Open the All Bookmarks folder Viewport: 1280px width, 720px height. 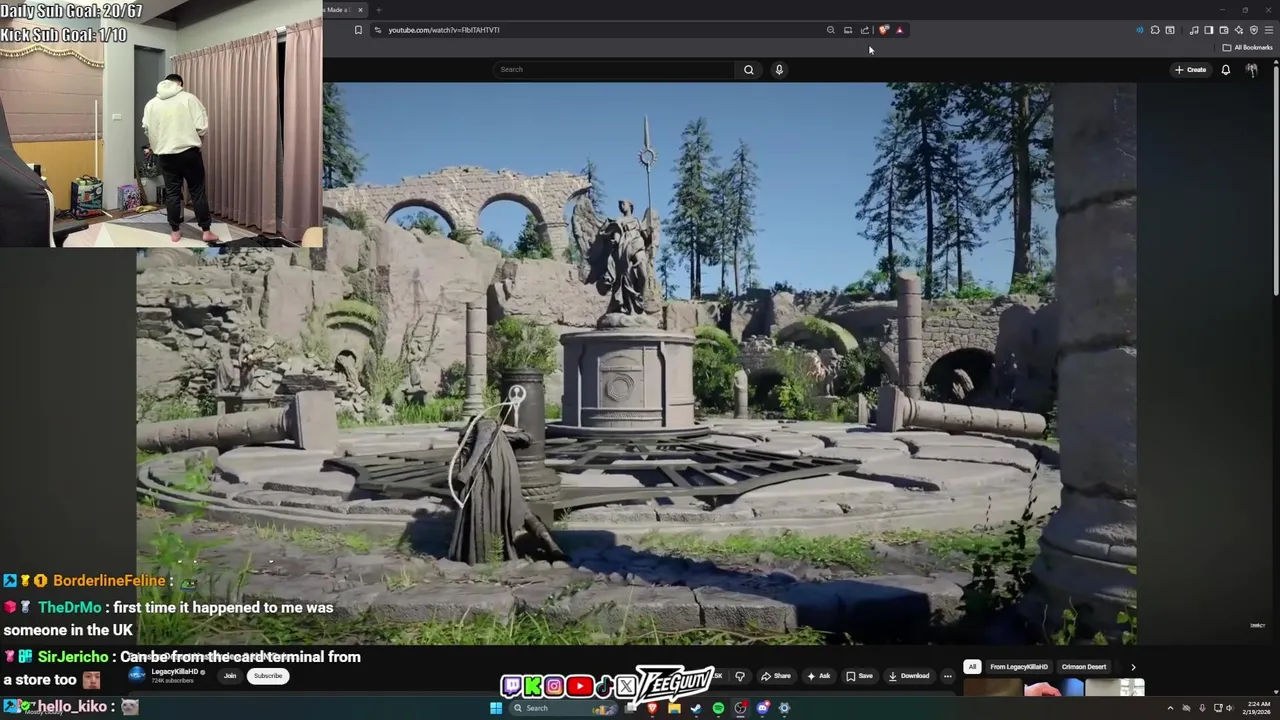[x=1247, y=47]
